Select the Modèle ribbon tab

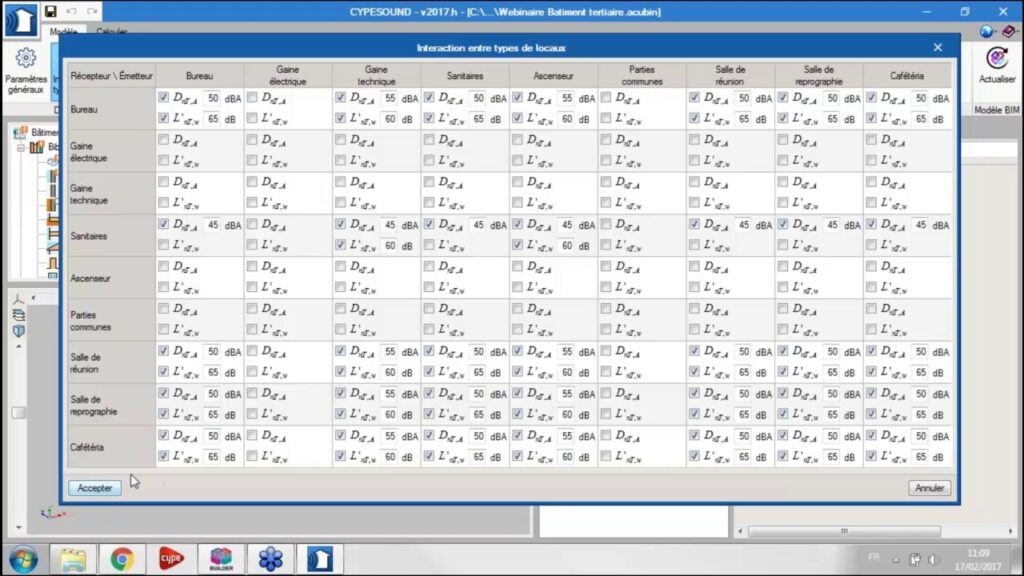click(x=64, y=32)
